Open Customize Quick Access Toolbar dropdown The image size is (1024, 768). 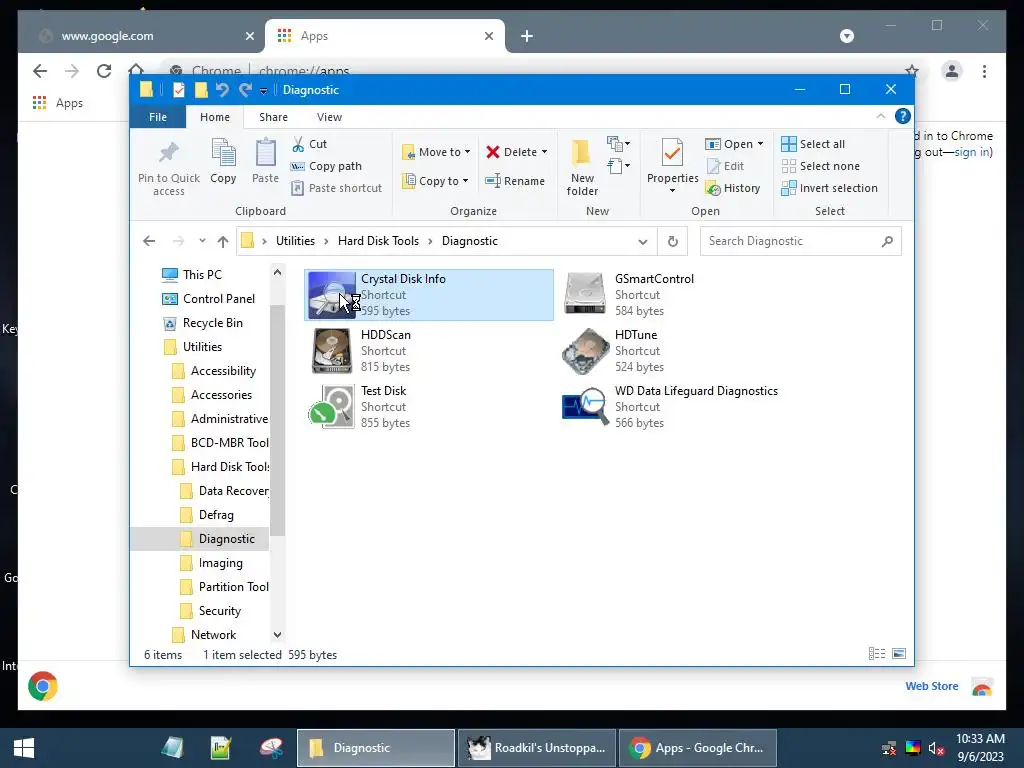tap(263, 91)
